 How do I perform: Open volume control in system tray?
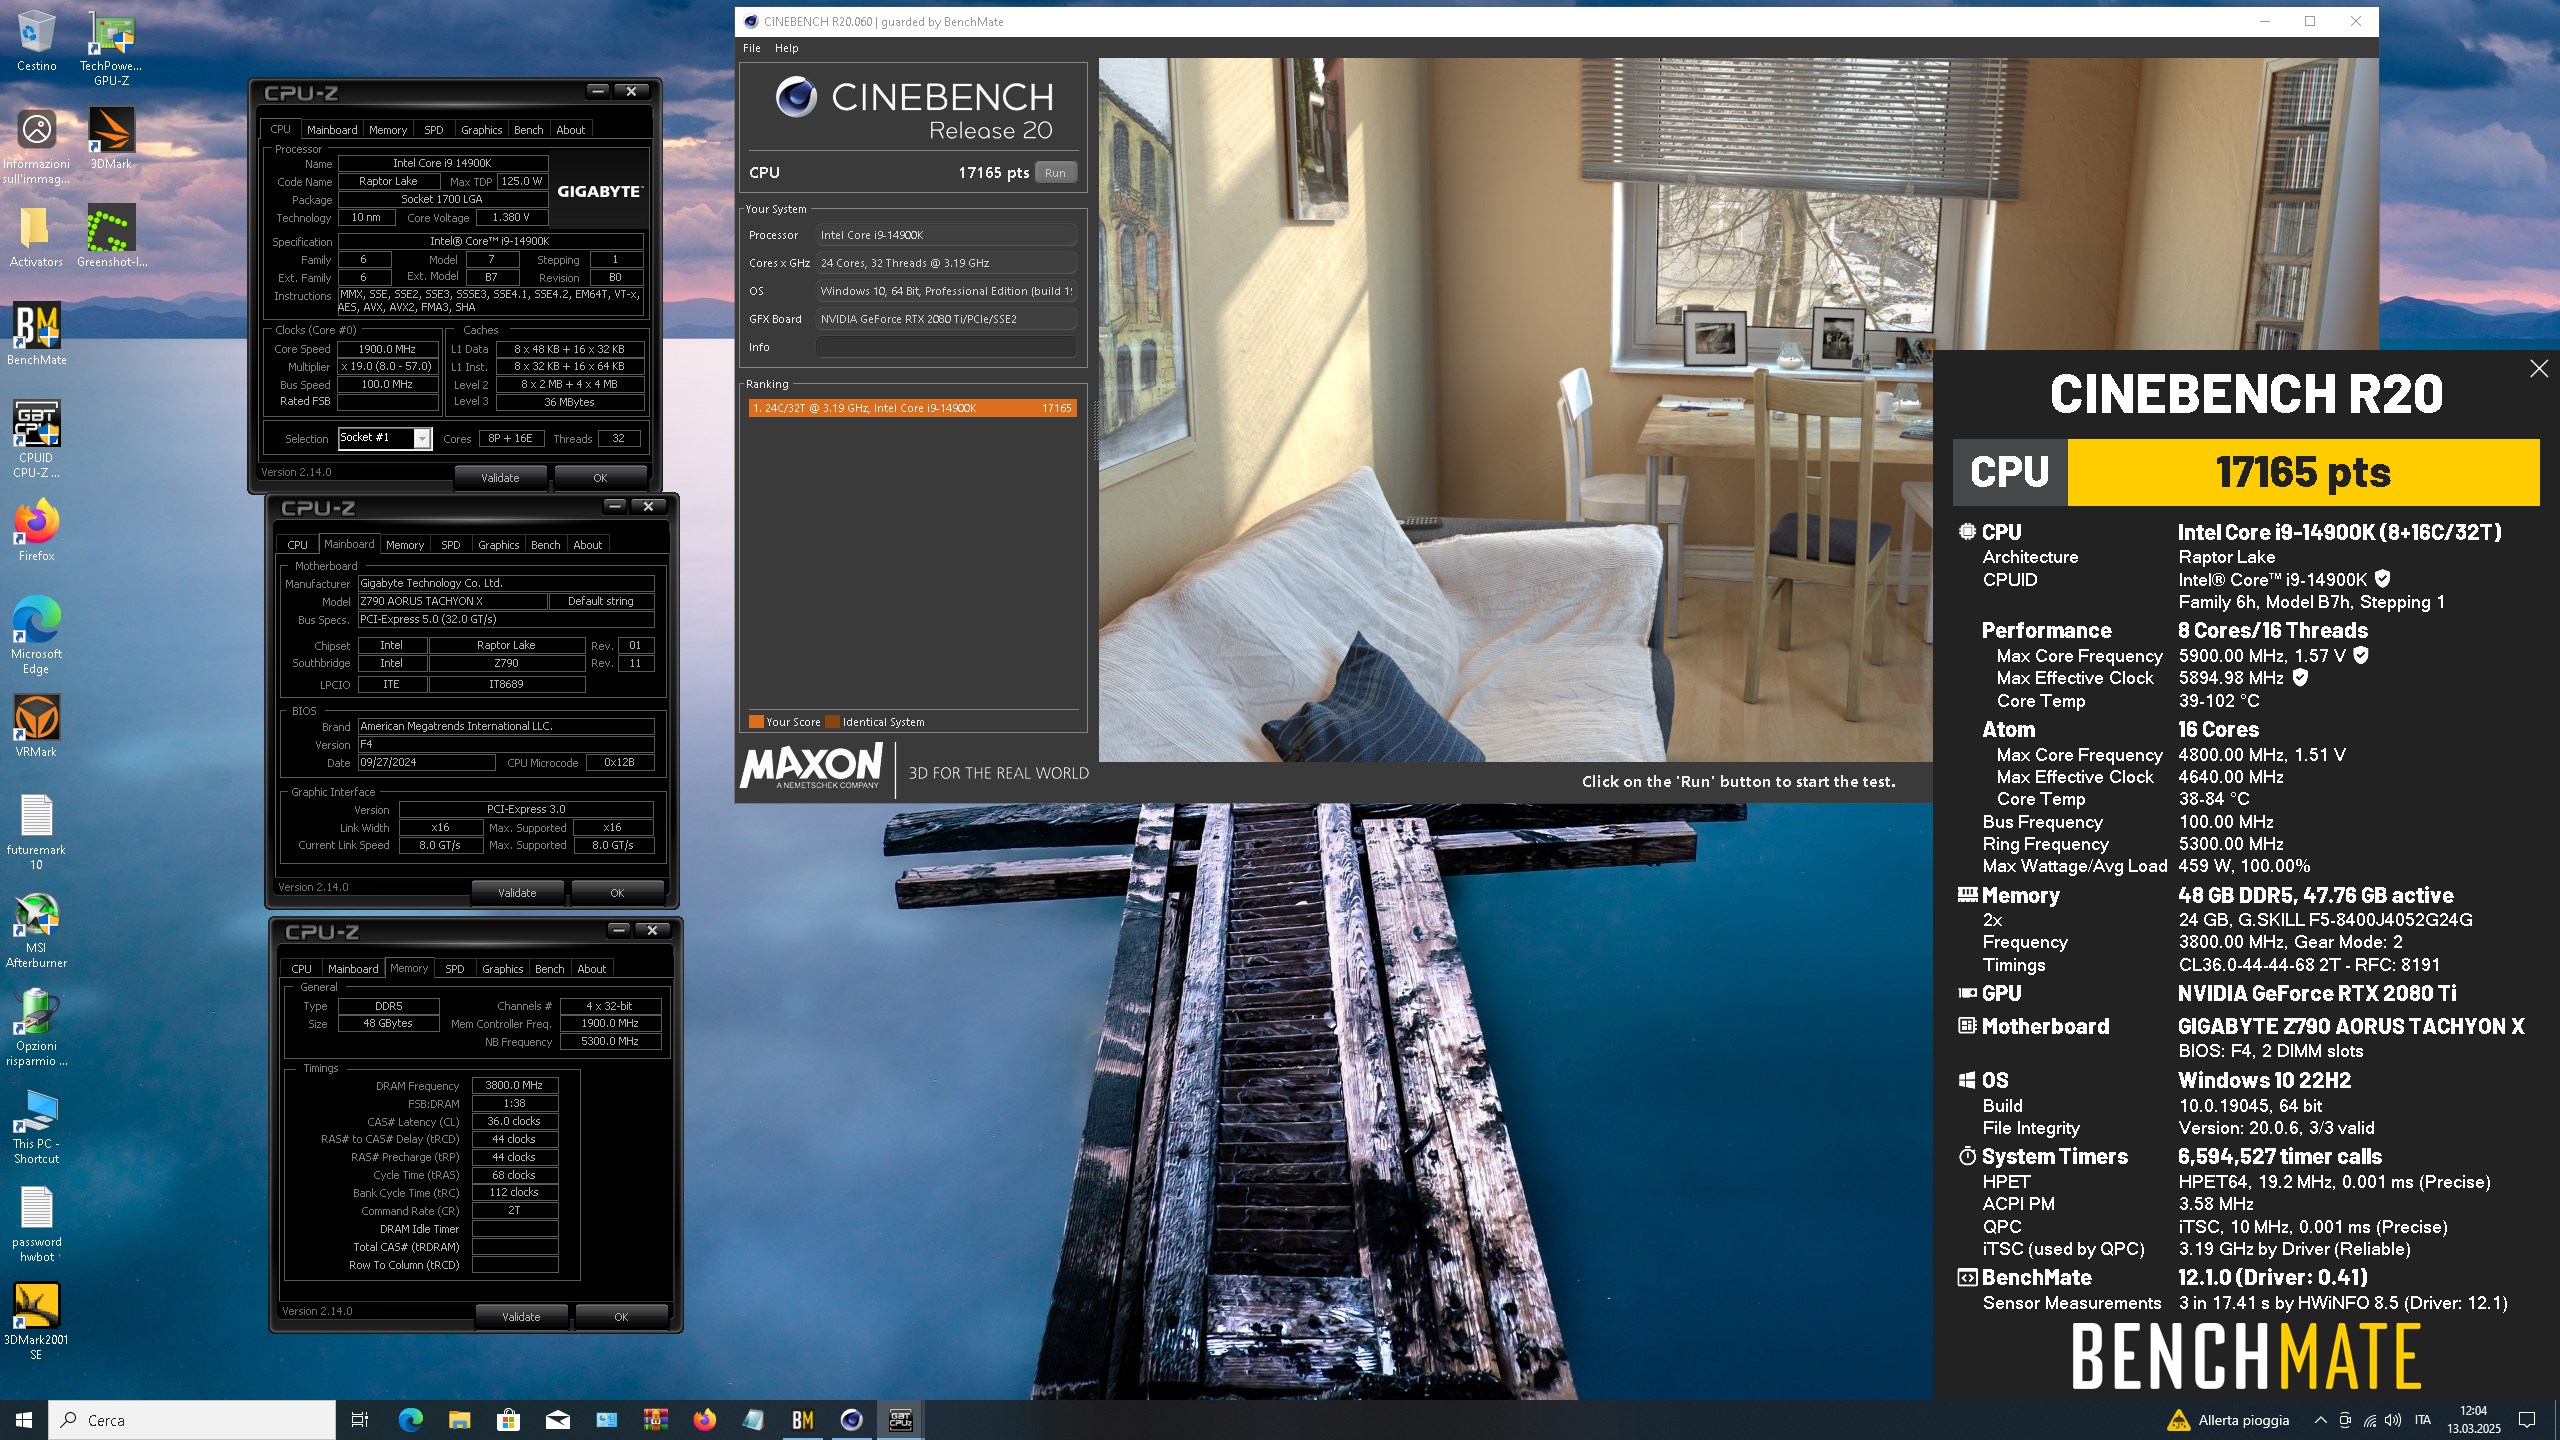(2393, 1420)
